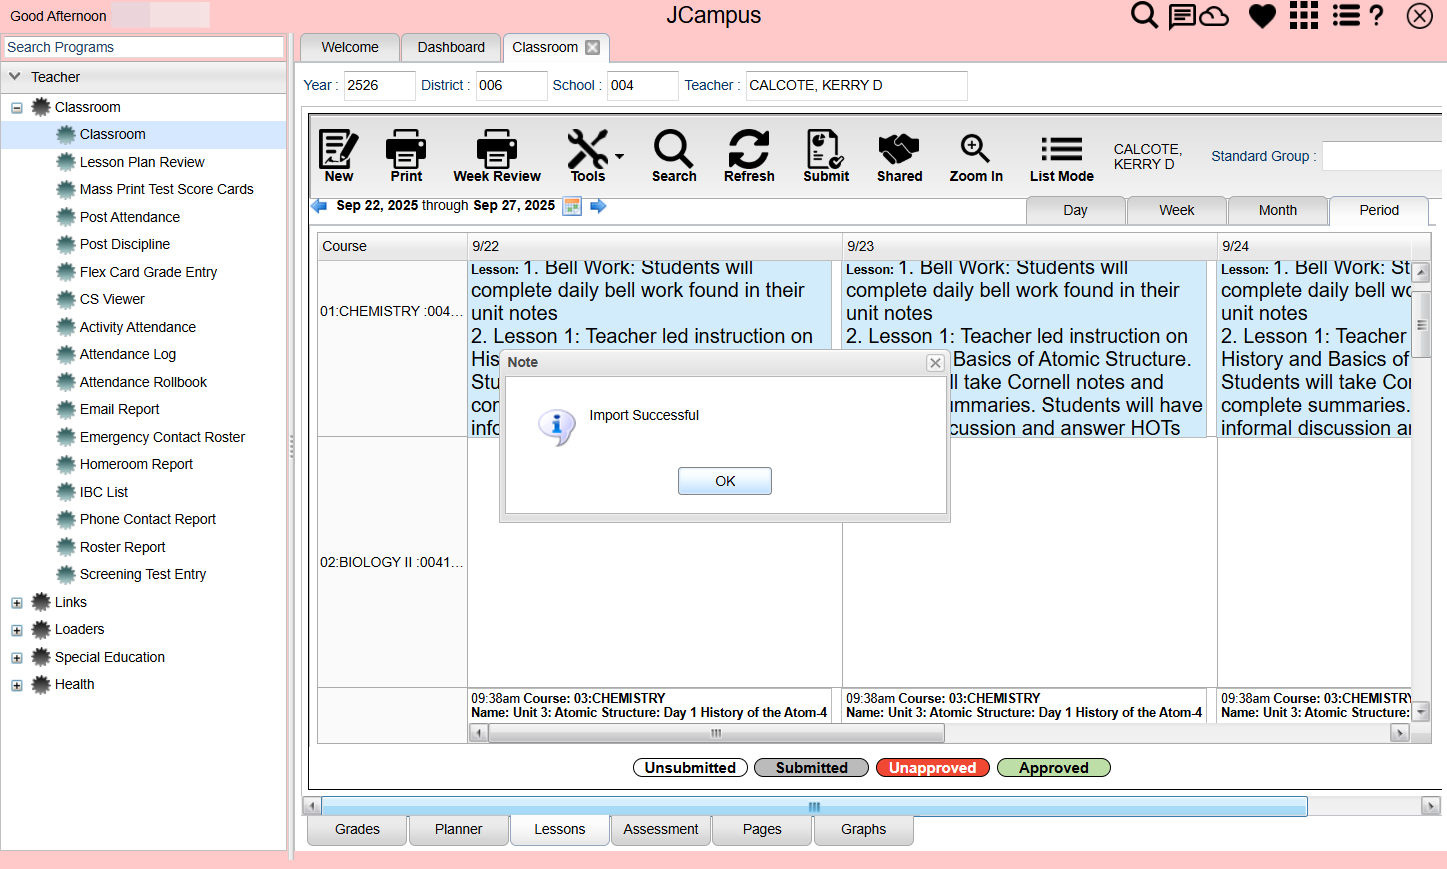Open the Graphs bottom tab
This screenshot has width=1447, height=869.
click(x=864, y=830)
